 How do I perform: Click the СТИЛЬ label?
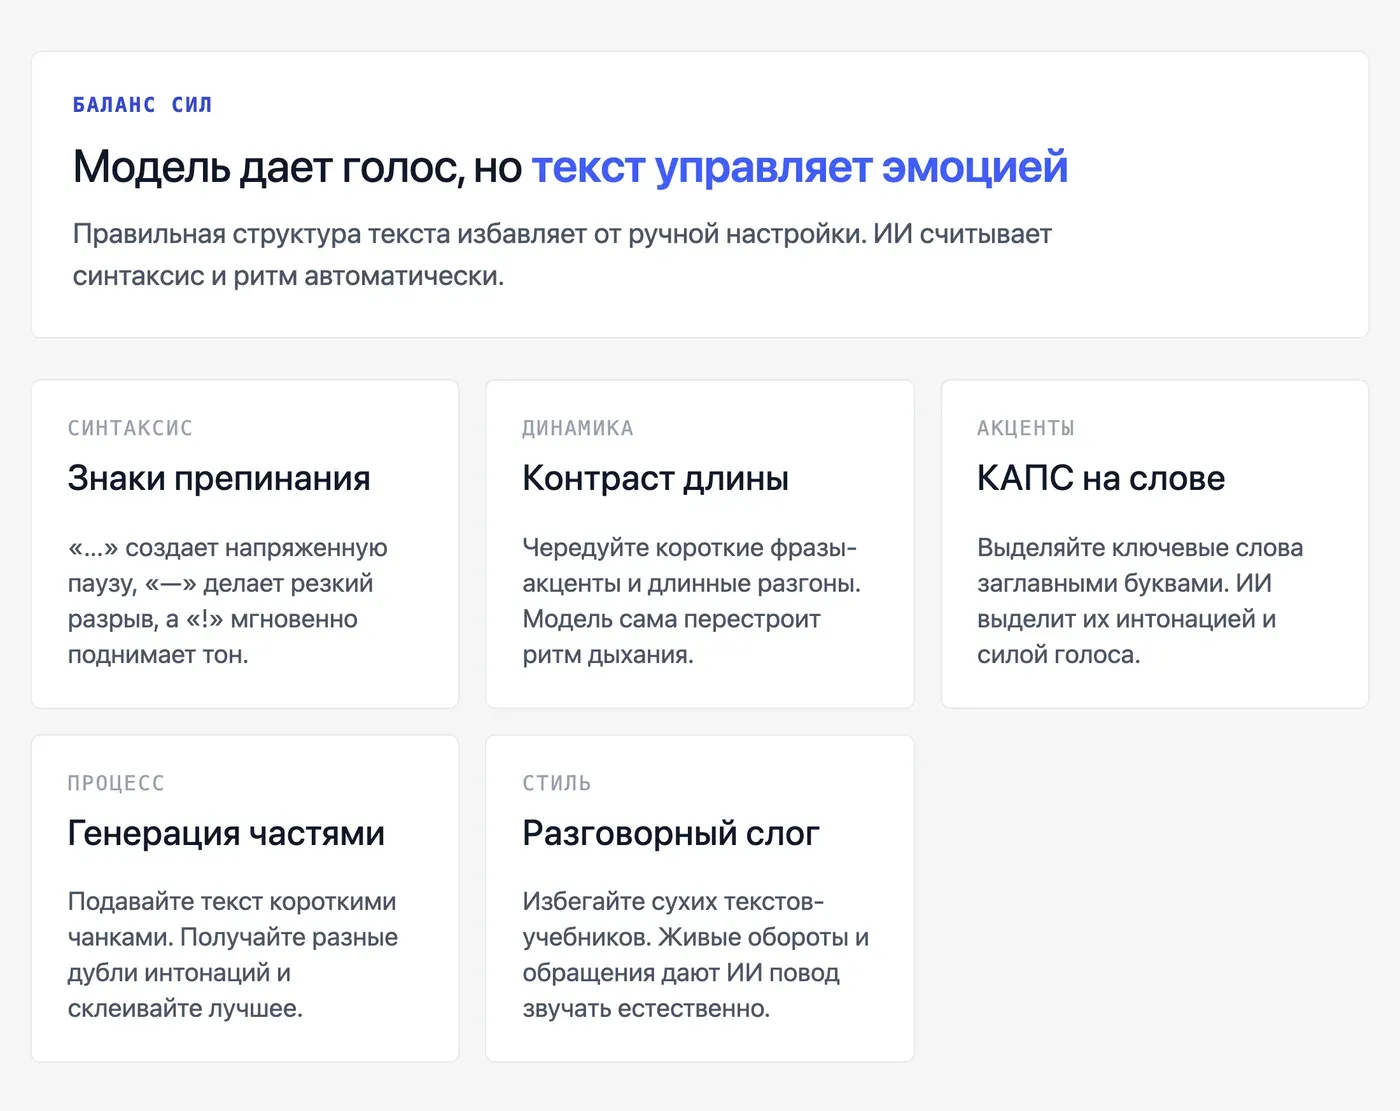(x=557, y=783)
